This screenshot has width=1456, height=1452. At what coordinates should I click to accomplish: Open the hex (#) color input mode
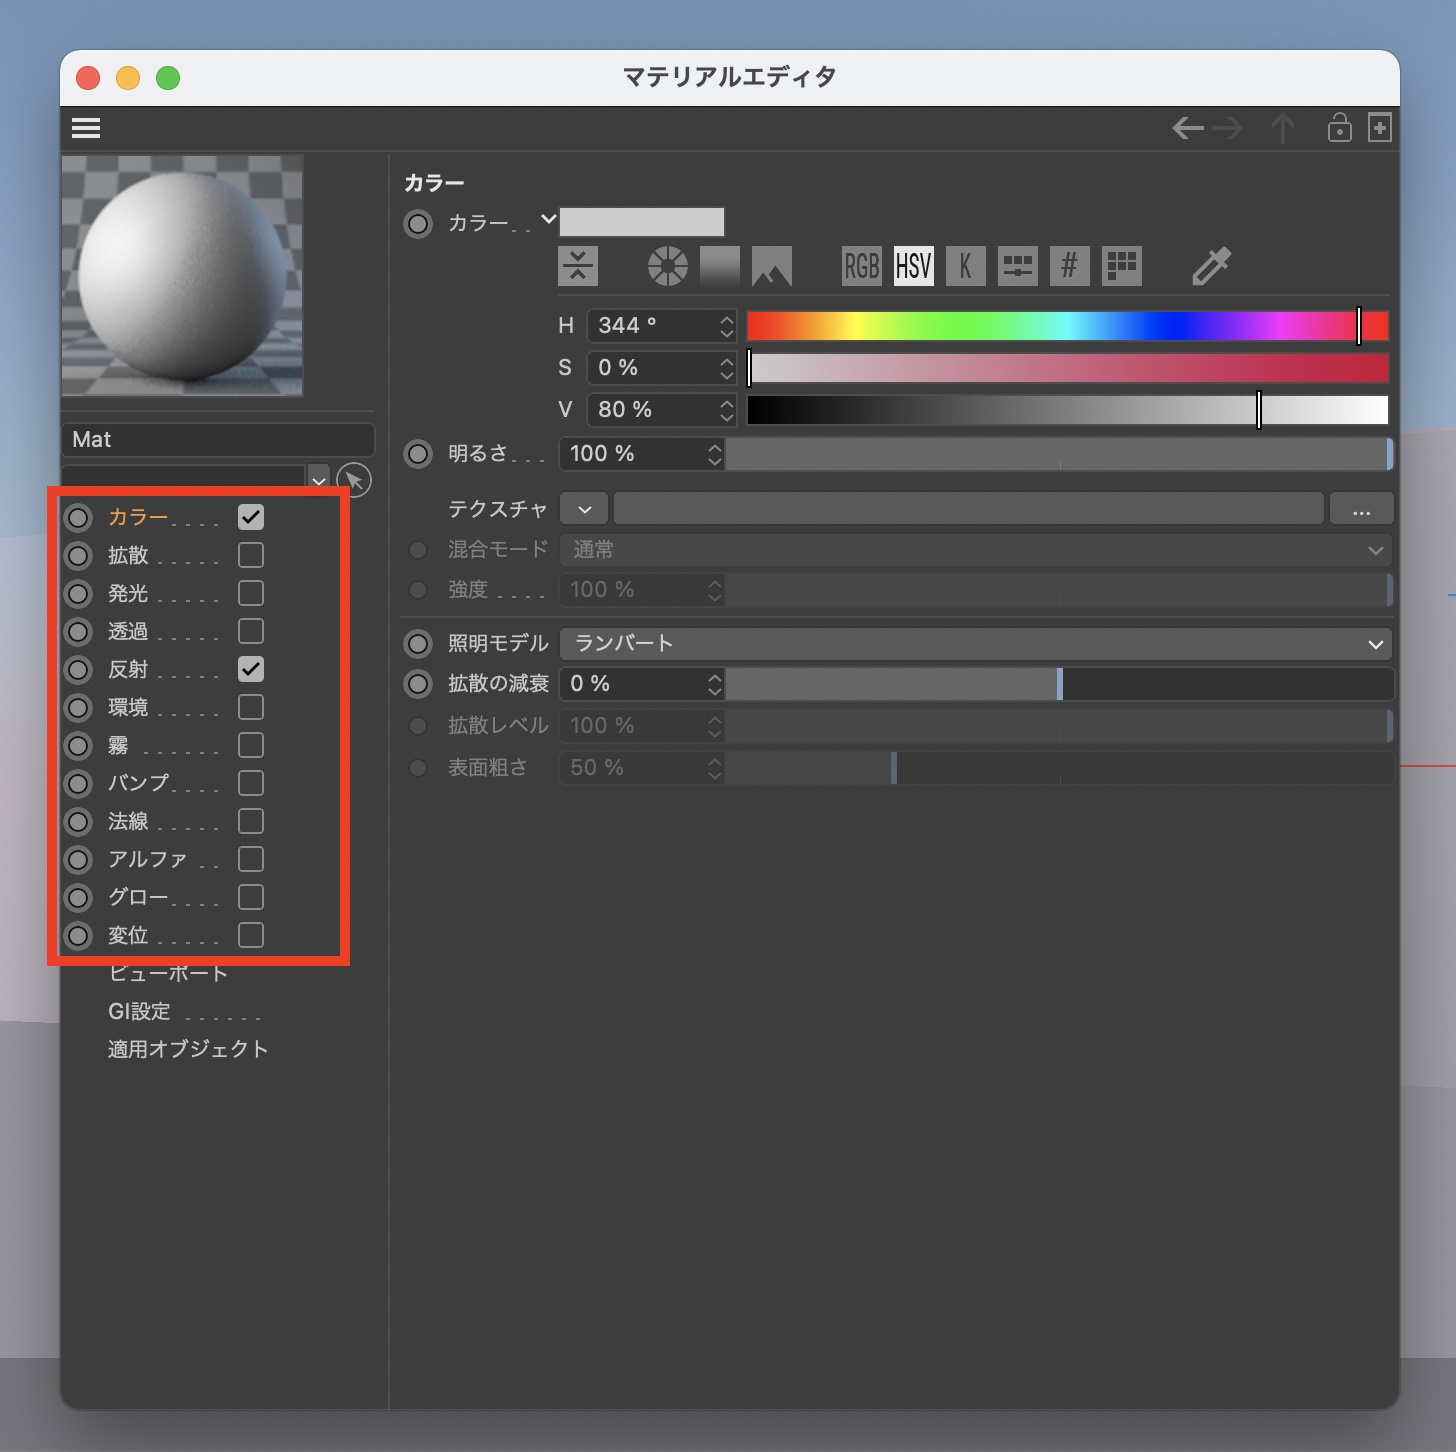coord(1069,266)
